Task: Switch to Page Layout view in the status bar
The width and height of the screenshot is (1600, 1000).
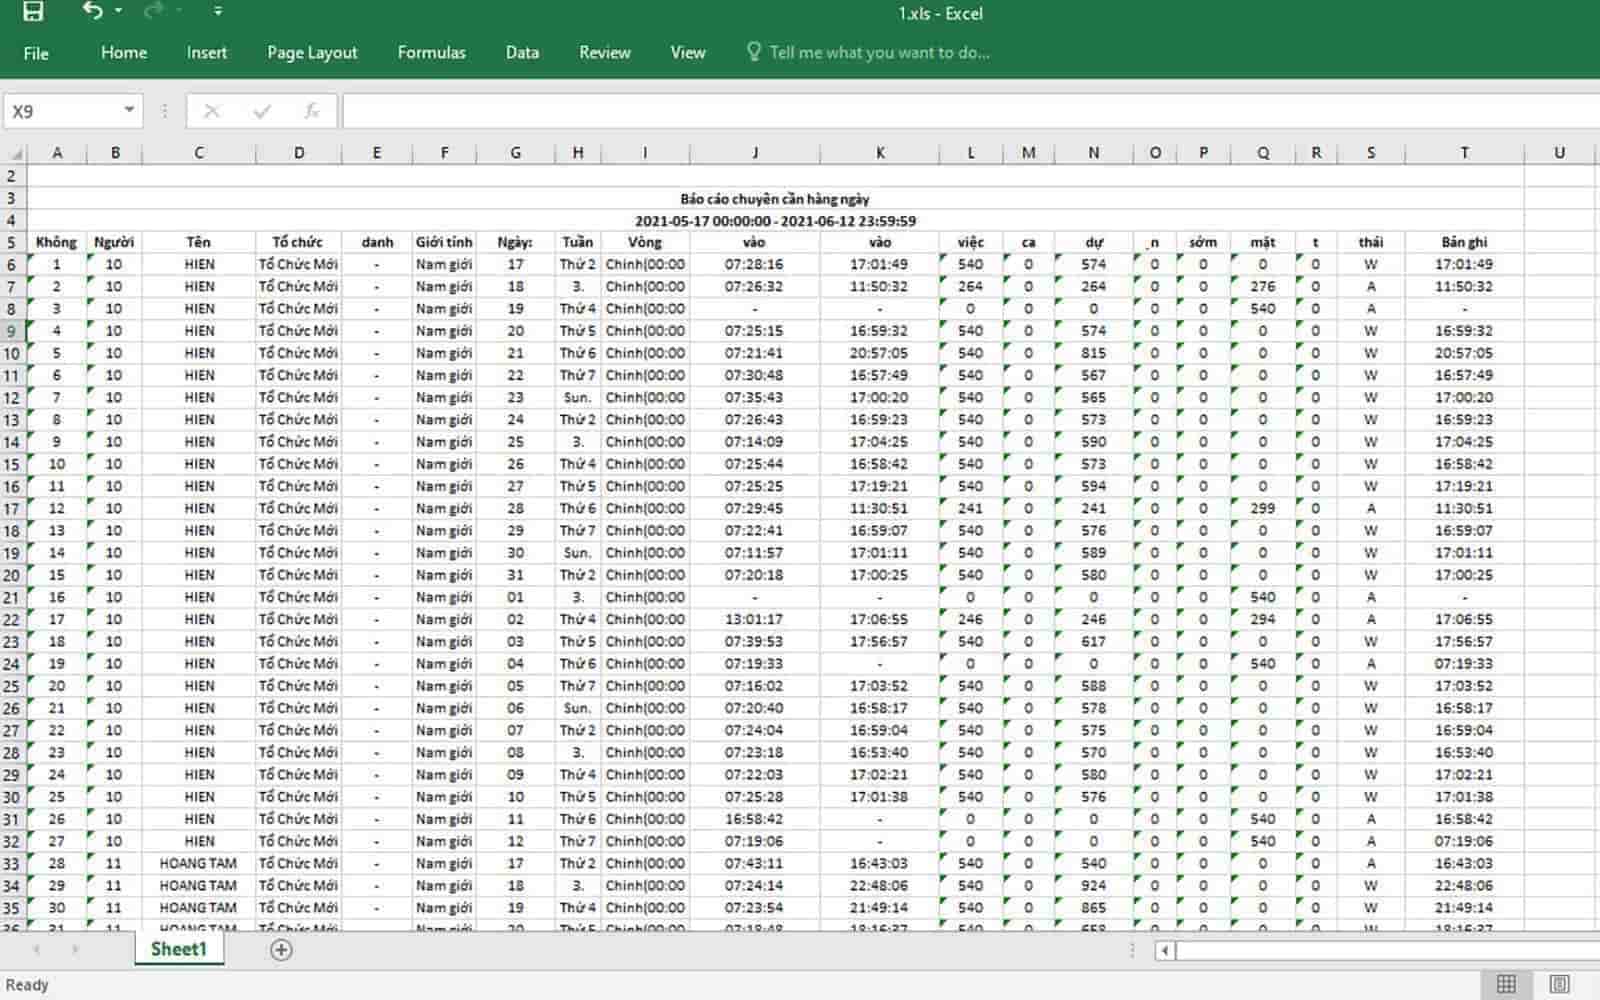Action: pos(1558,984)
